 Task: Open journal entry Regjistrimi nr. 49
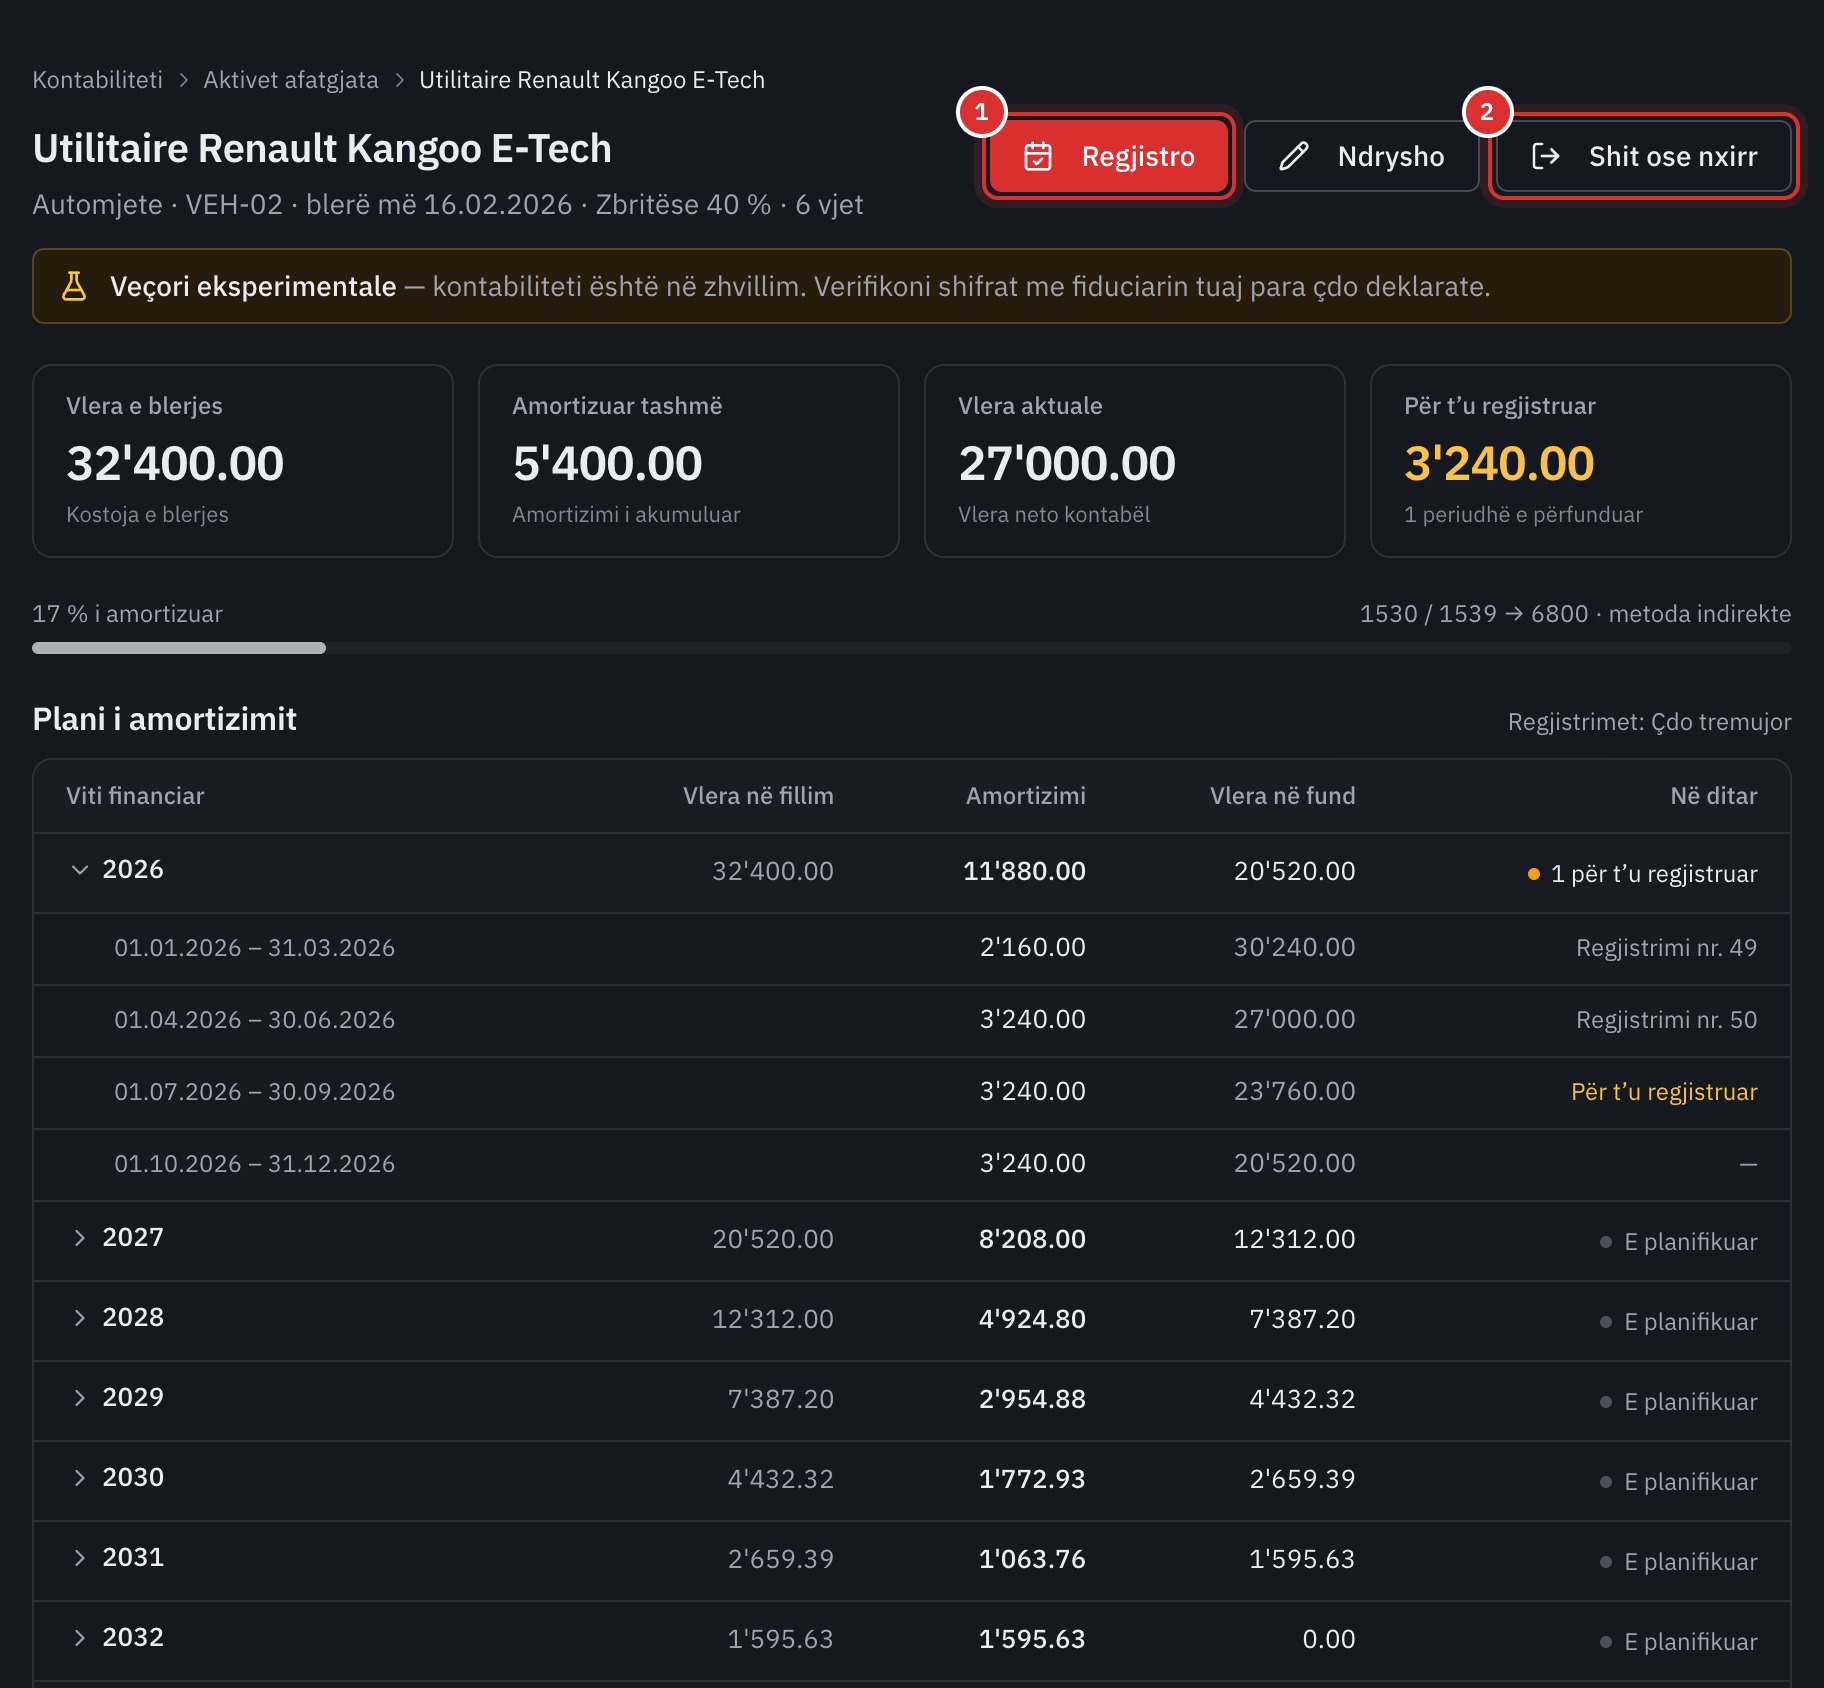click(x=1666, y=948)
